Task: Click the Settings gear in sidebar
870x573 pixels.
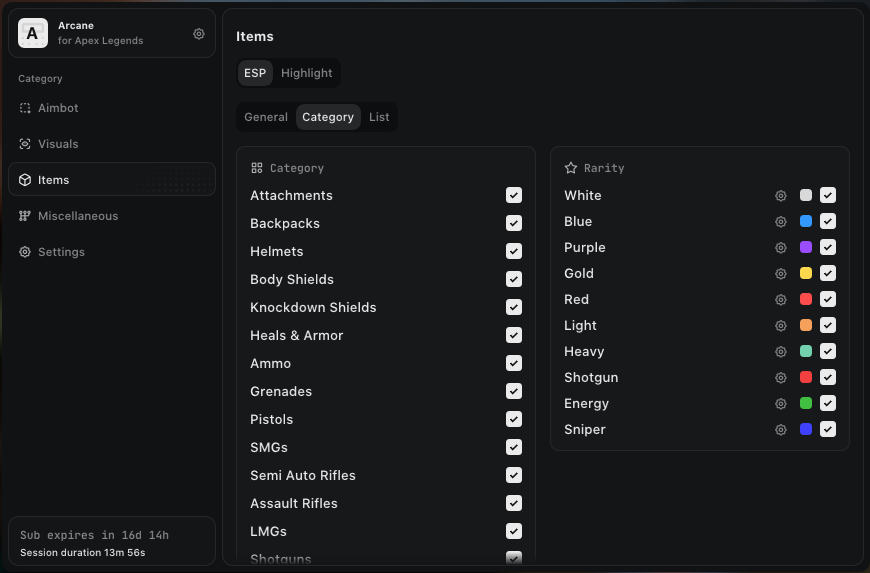Action: [25, 252]
